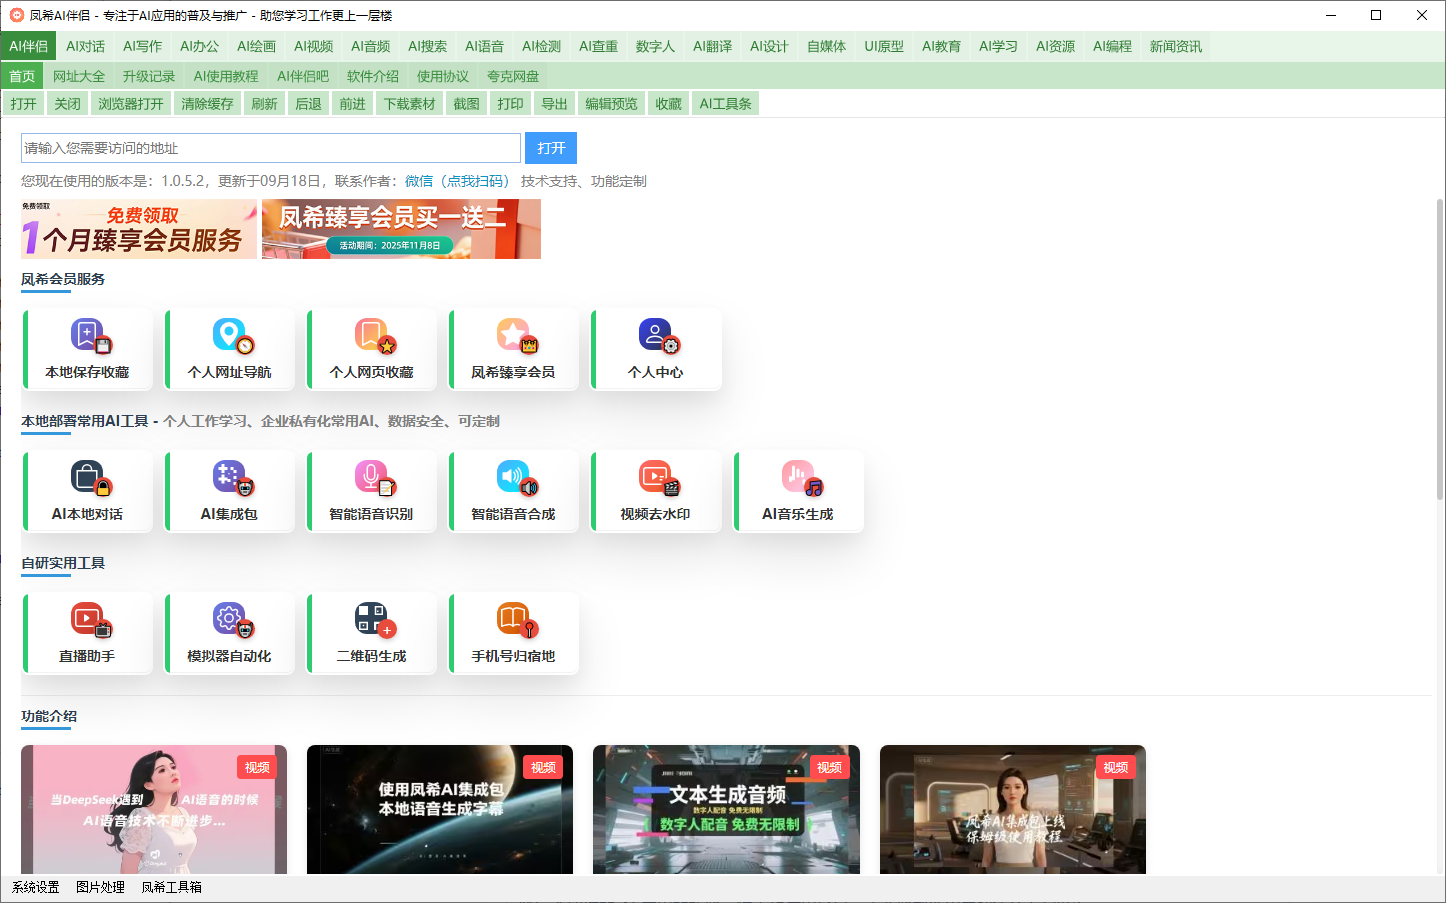The height and width of the screenshot is (903, 1446).
Task: Open the 个人中心 icon
Action: click(x=658, y=336)
